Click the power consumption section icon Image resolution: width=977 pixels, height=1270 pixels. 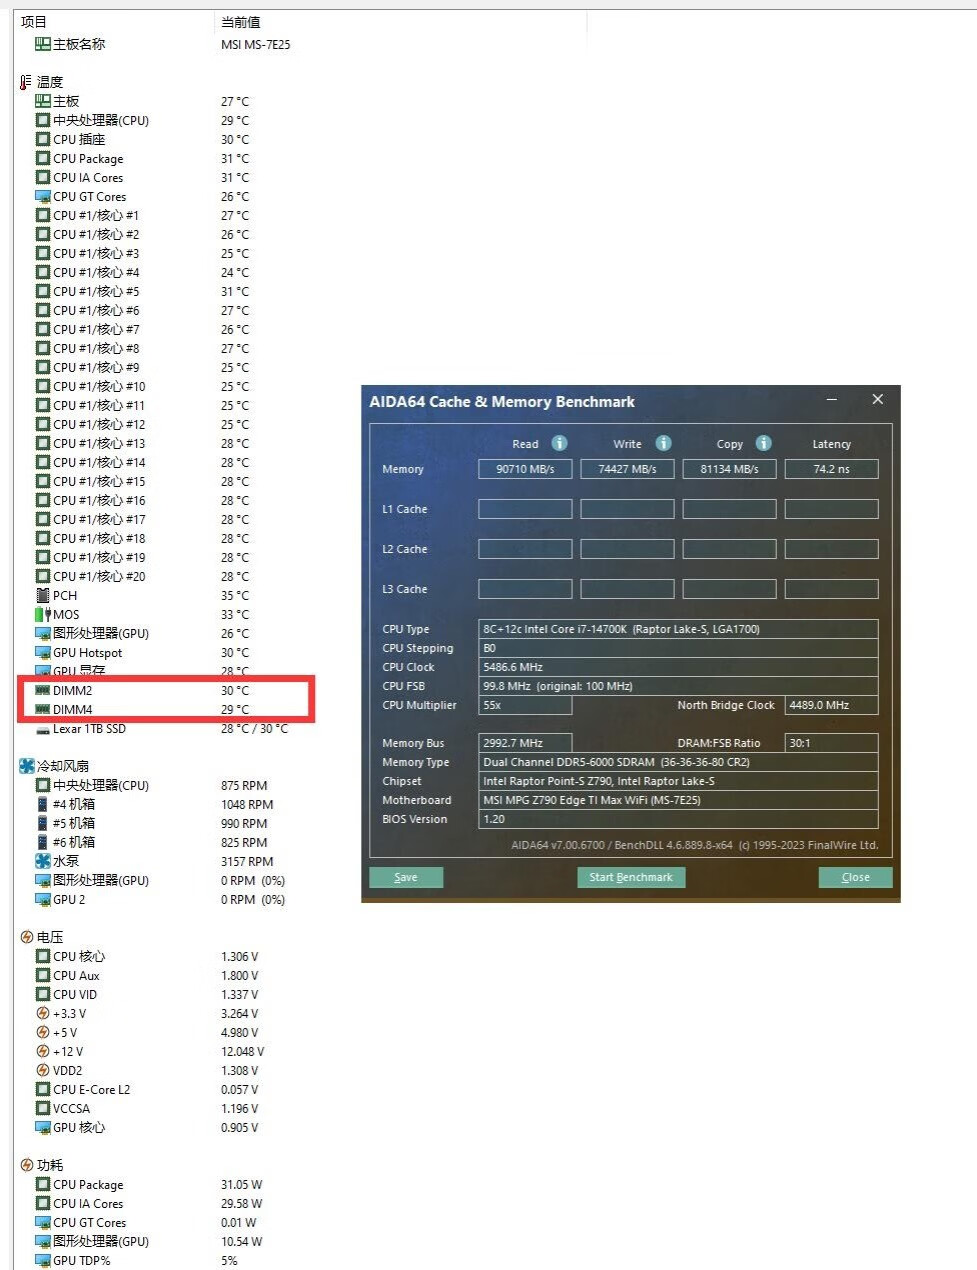27,1165
